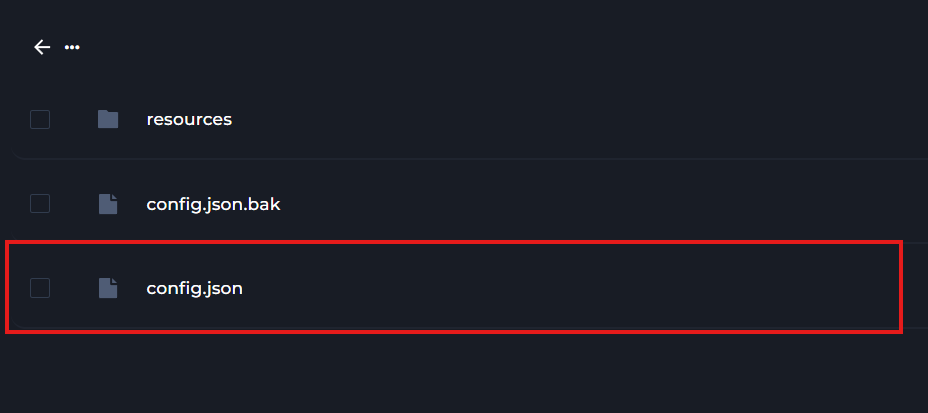Viewport: 928px width, 413px height.
Task: Open the config.json.bak file name
Action: (213, 204)
